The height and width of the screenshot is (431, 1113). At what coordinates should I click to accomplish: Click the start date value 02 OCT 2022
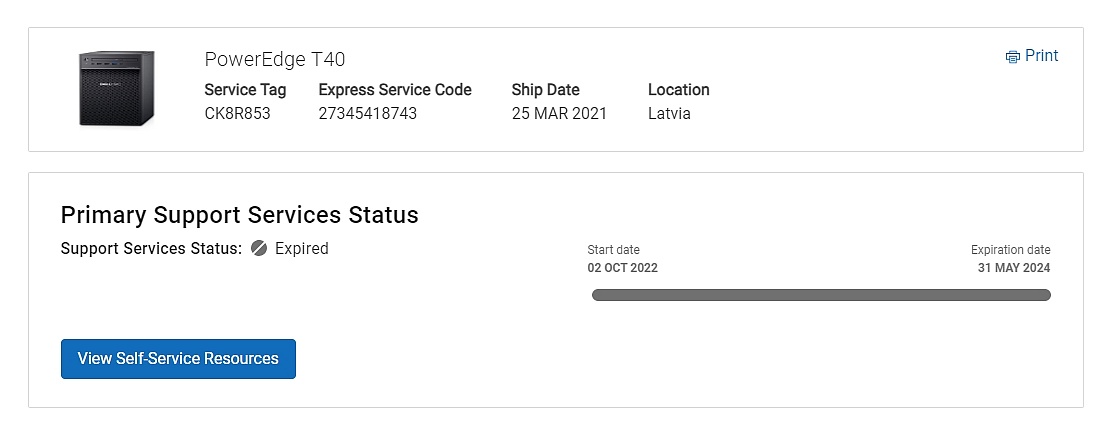click(x=622, y=268)
